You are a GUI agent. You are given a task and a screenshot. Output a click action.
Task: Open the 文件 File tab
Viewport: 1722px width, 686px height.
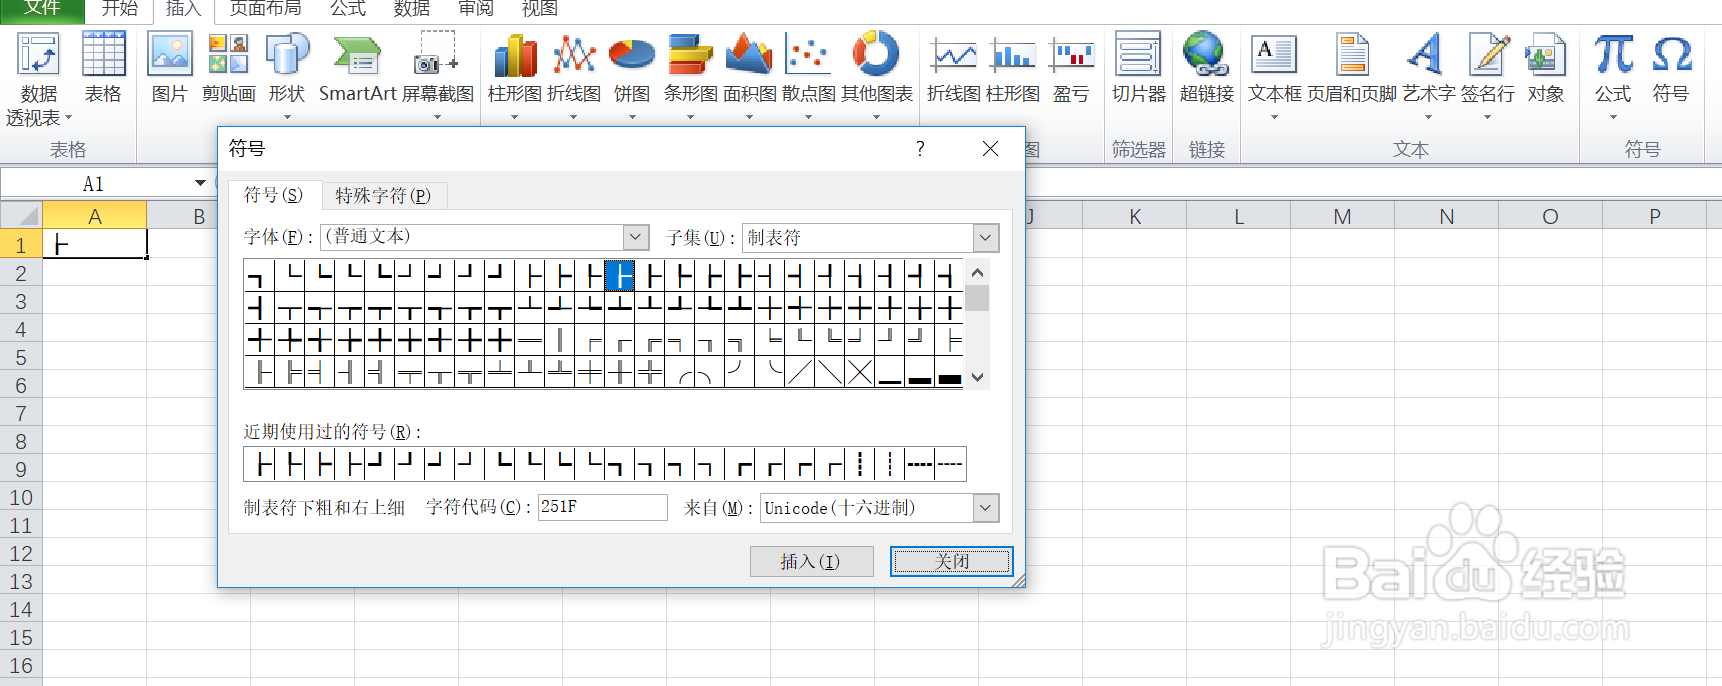tap(42, 9)
